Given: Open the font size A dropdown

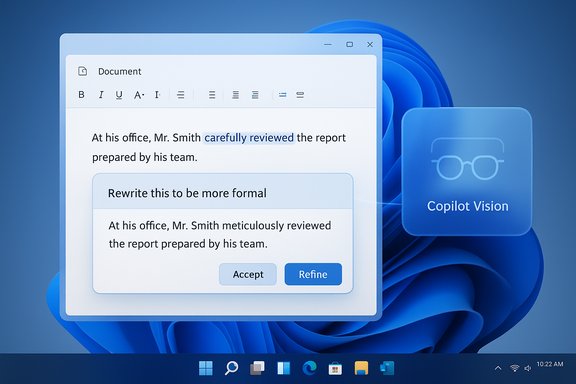Looking at the screenshot, I should 138,95.
